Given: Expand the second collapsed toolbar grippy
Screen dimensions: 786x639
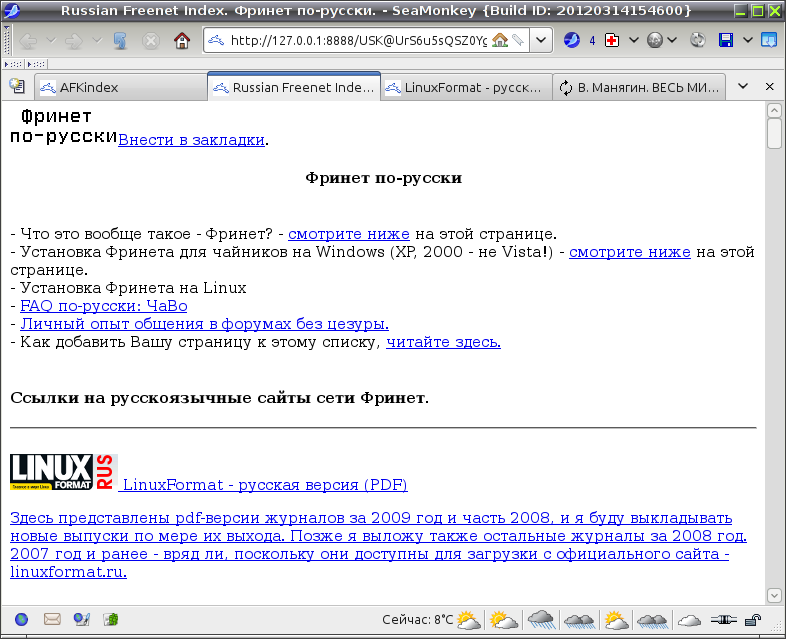Looking at the screenshot, I should 37,64.
